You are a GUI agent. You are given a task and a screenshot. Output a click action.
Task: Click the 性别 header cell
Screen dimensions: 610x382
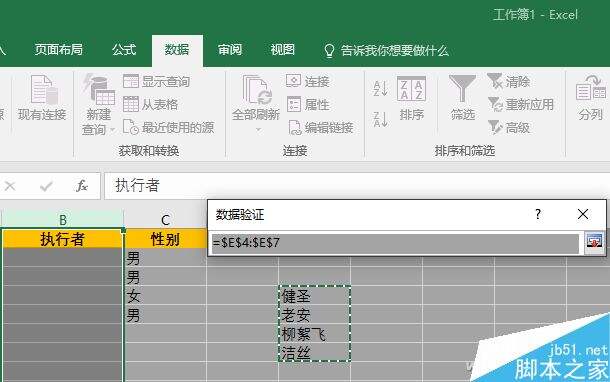click(x=165, y=239)
